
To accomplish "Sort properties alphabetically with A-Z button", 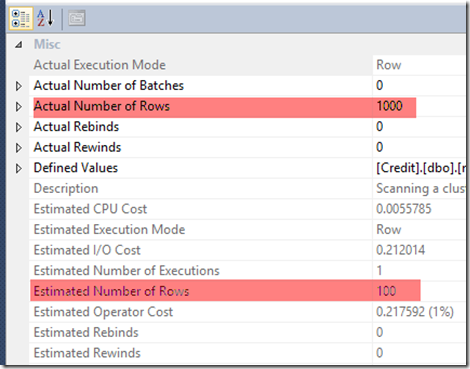I will coord(45,18).
